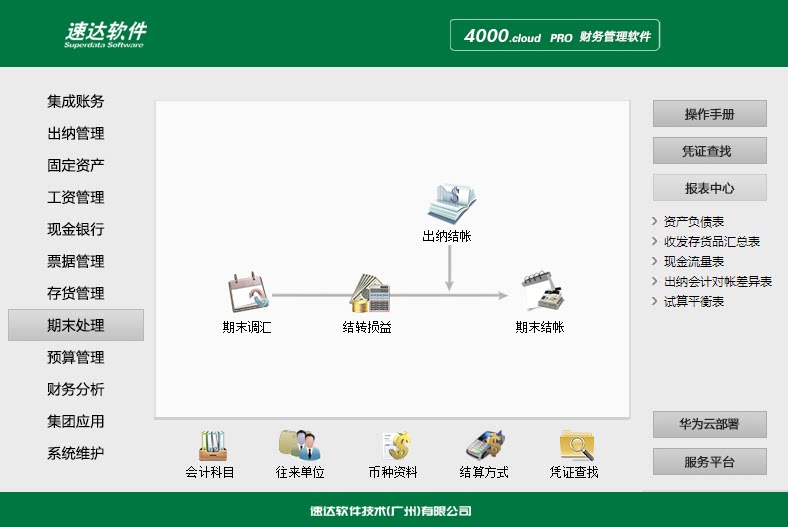Select 固定资产 in the sidebar
The image size is (788, 527).
(75, 165)
